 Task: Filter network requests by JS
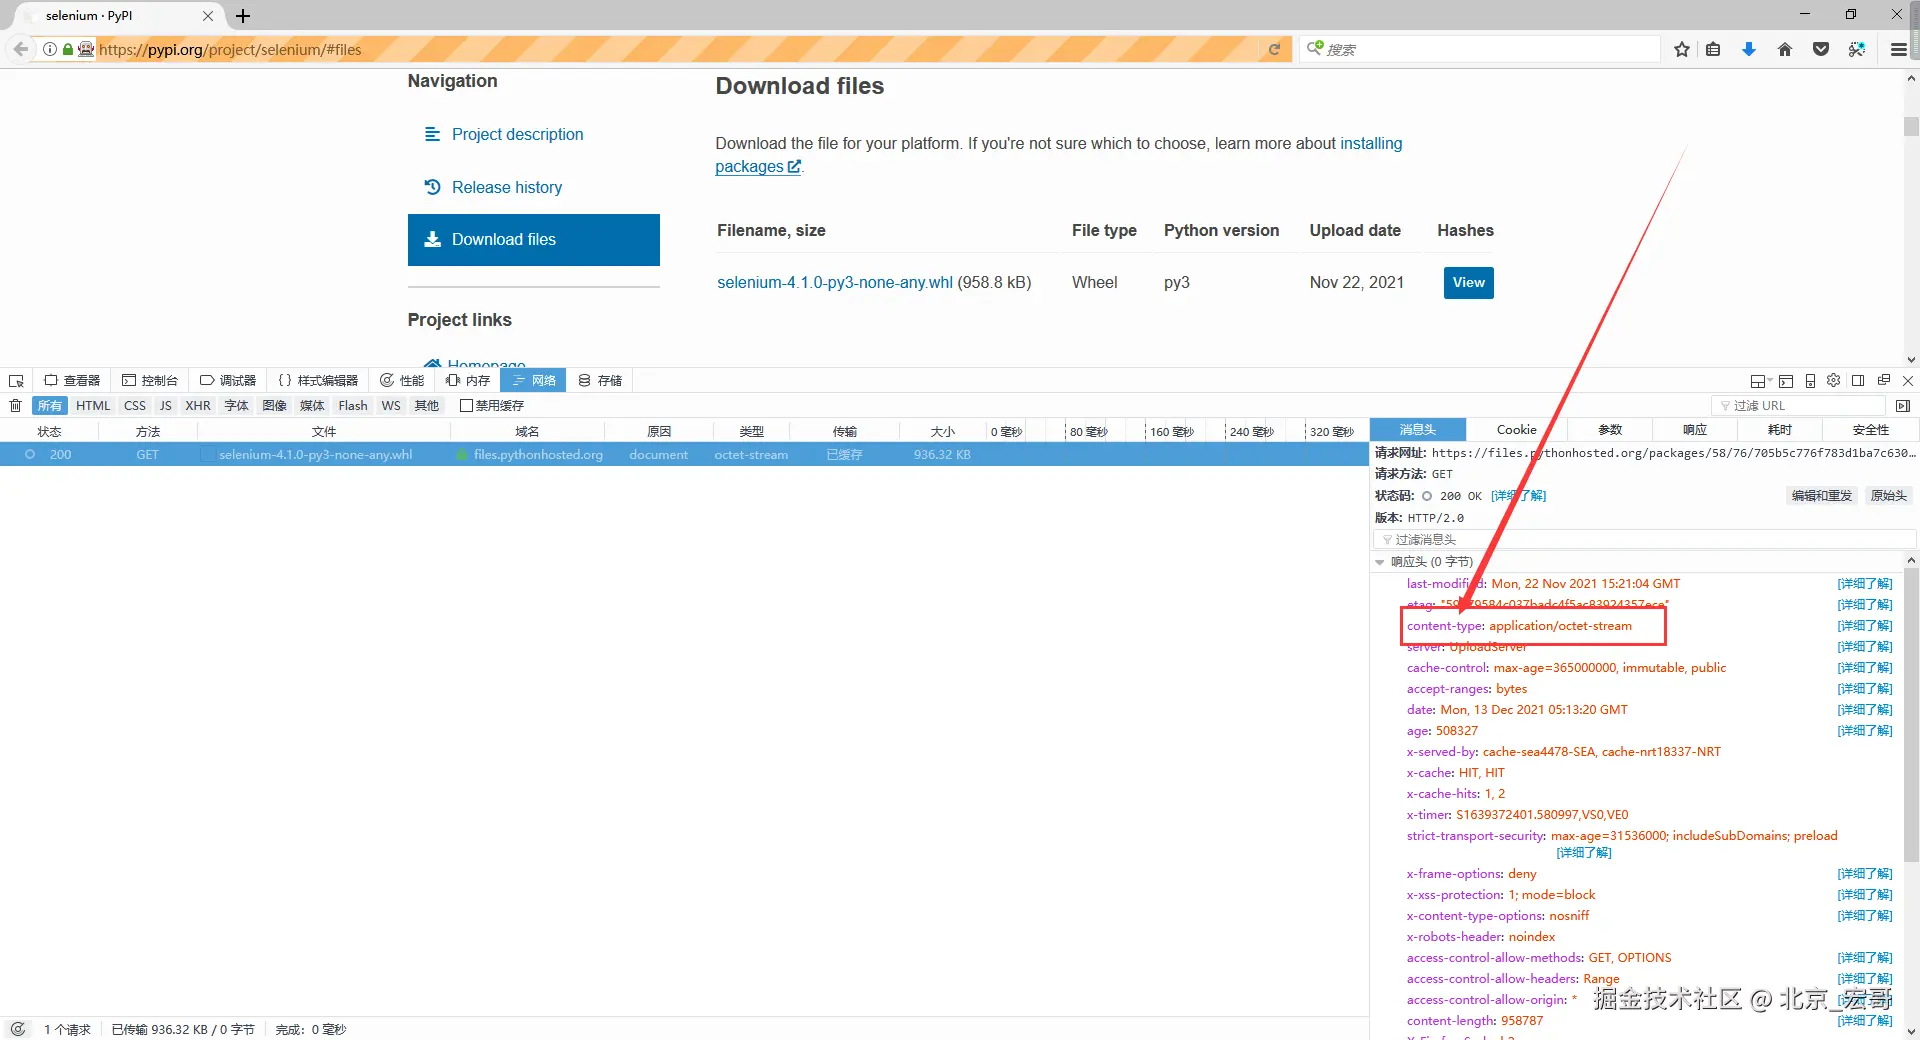point(166,406)
